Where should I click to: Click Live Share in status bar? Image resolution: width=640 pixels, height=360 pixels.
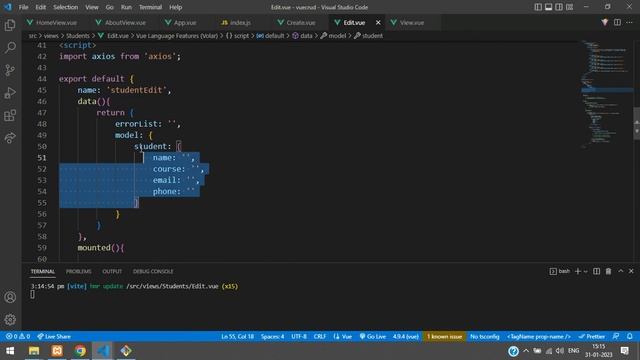pyautogui.click(x=54, y=336)
